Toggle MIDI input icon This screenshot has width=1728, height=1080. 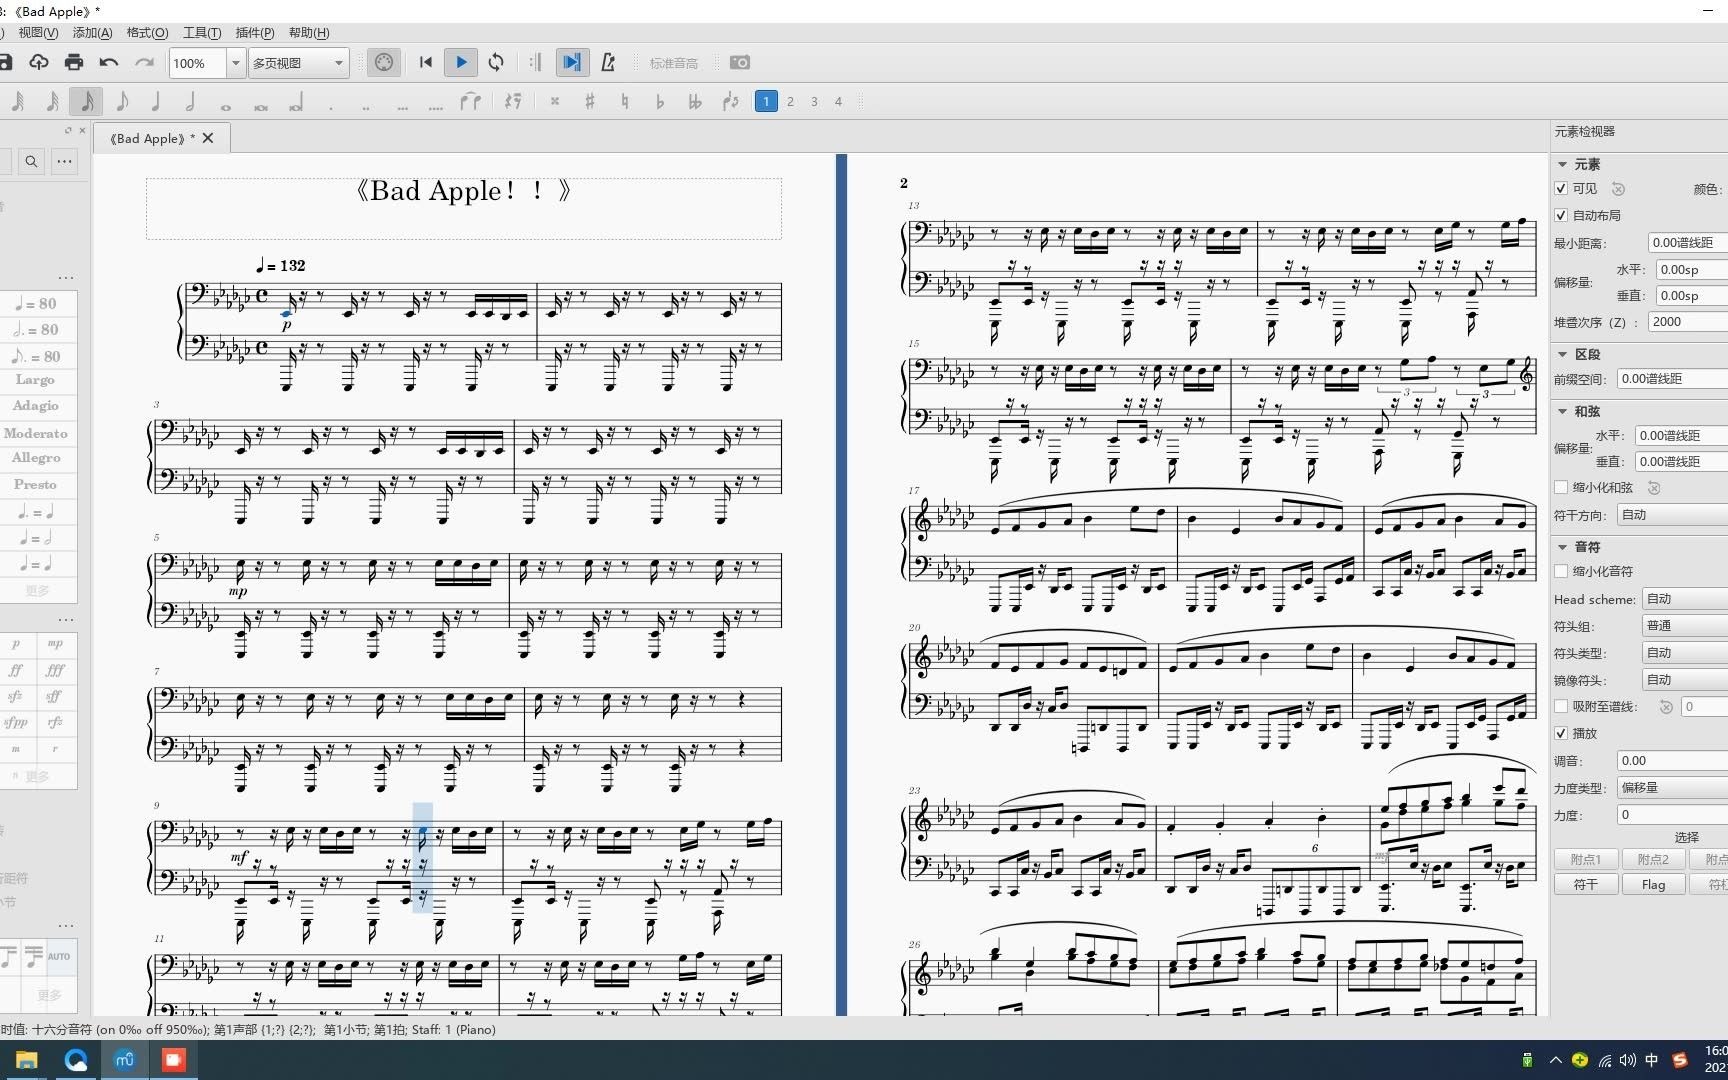384,62
